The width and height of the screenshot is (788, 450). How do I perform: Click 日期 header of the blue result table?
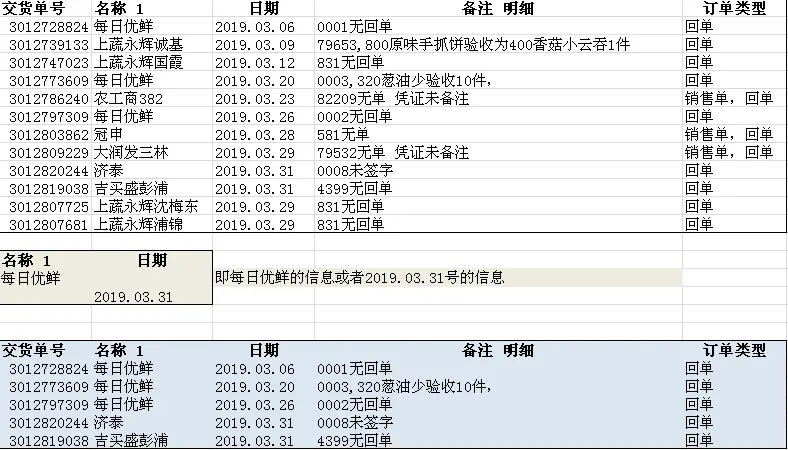pyautogui.click(x=264, y=350)
